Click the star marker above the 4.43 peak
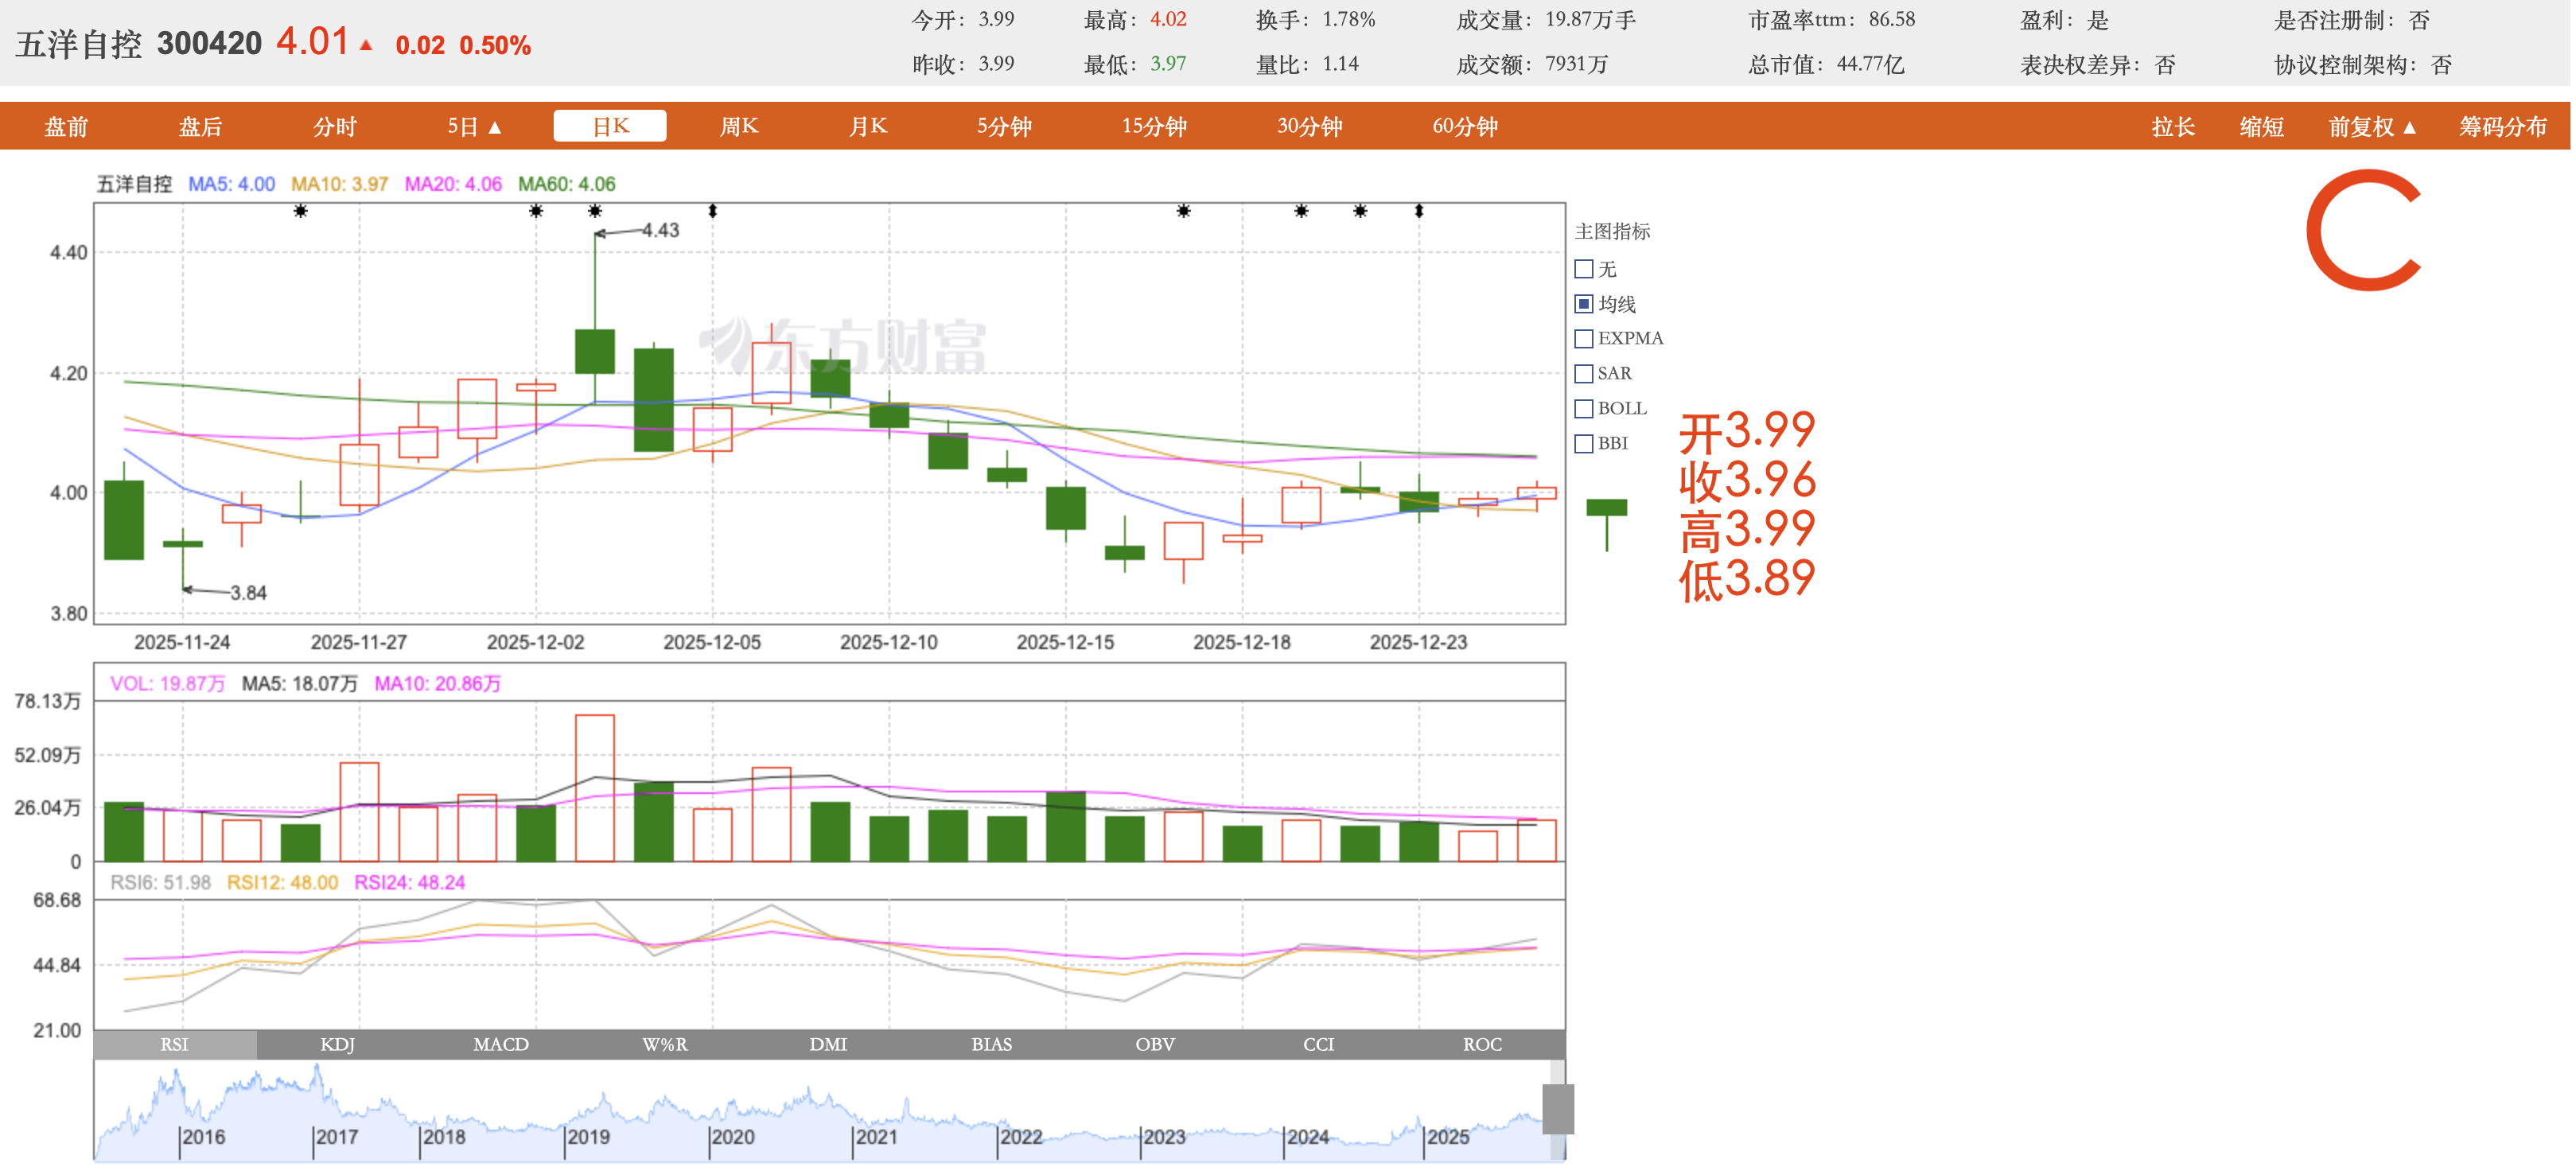The image size is (2576, 1171). click(595, 211)
